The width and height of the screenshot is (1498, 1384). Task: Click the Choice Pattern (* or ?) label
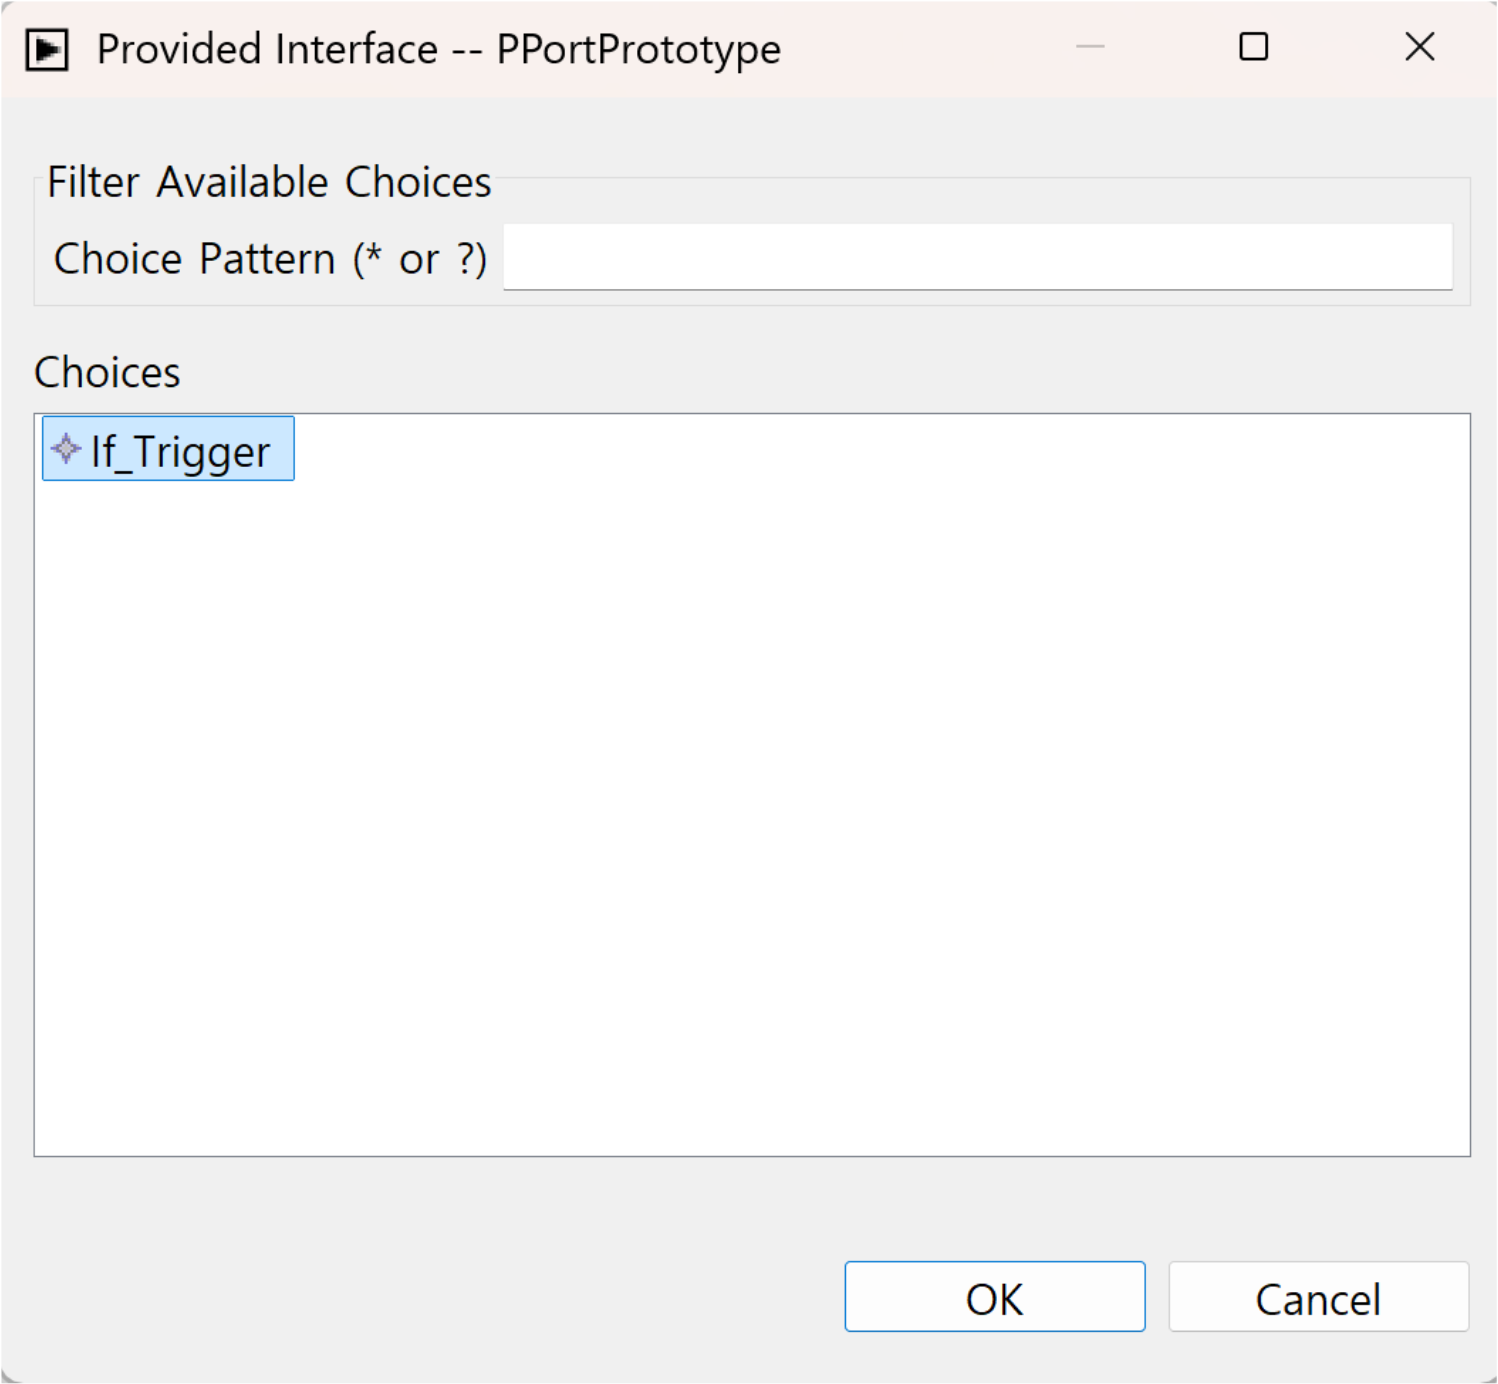270,259
